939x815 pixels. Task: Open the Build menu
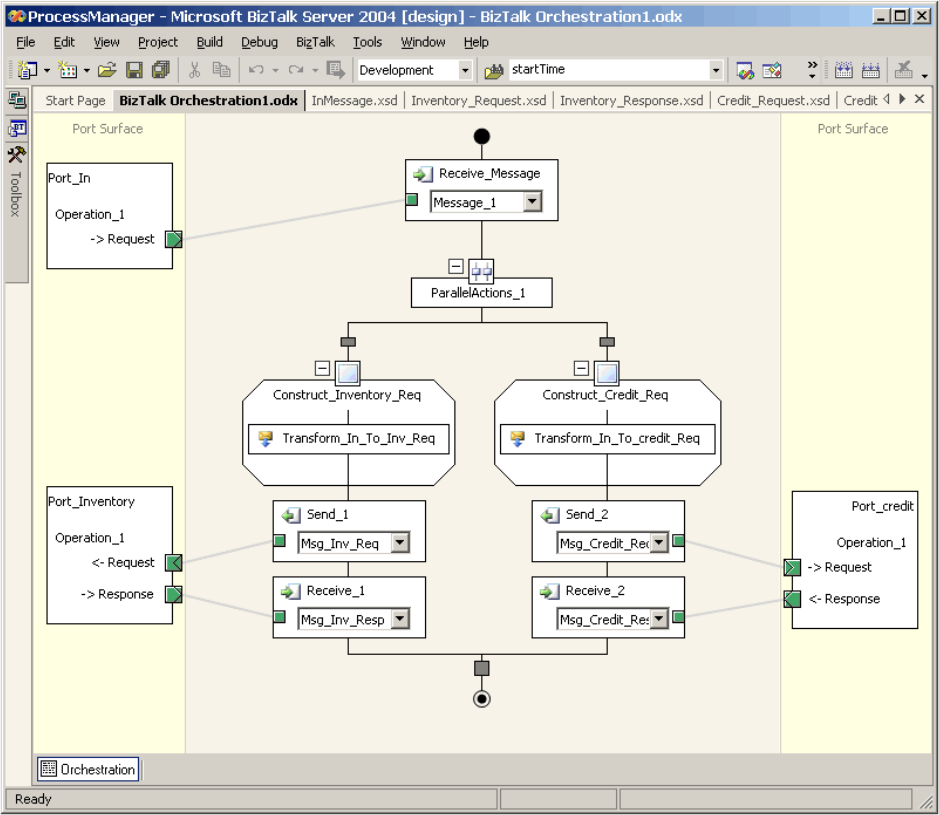click(x=210, y=43)
